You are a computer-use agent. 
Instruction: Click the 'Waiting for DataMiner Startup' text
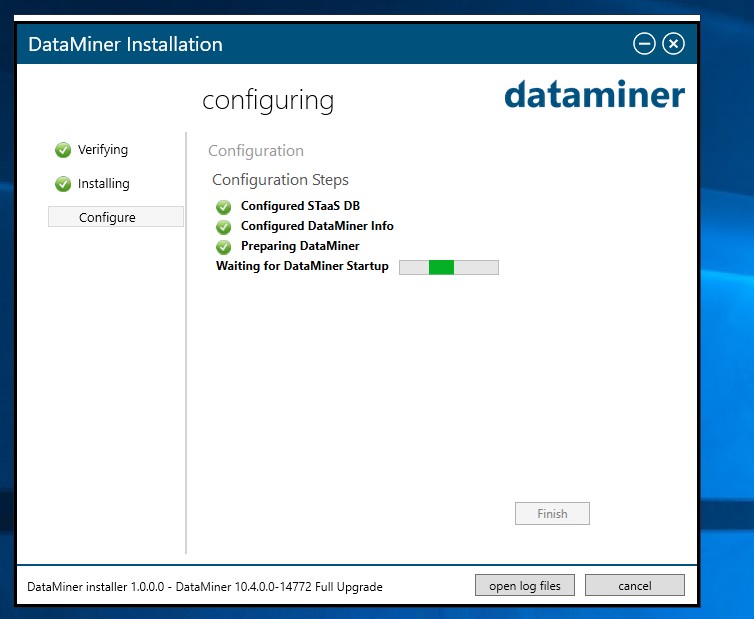coord(302,266)
